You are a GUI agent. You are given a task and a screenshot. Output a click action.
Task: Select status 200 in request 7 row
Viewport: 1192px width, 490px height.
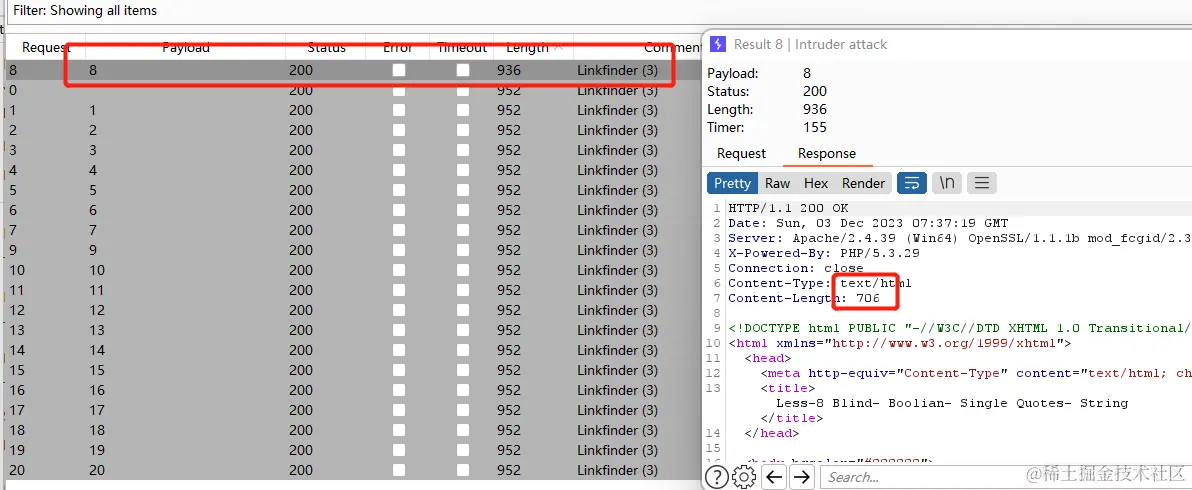click(300, 230)
